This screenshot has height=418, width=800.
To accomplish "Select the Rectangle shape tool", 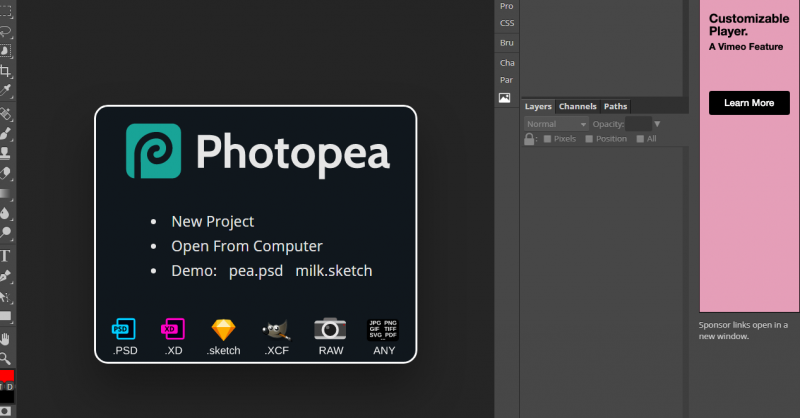I will pos(5,316).
